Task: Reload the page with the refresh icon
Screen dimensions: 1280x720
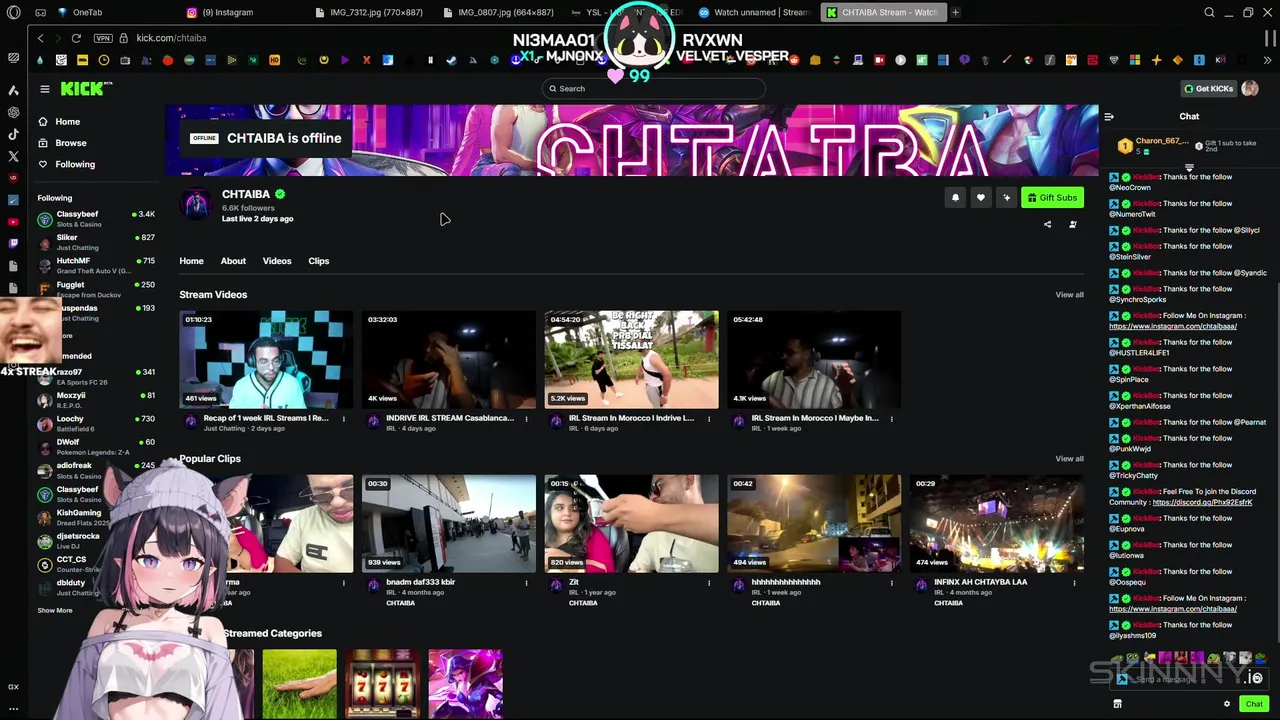Action: (x=76, y=38)
